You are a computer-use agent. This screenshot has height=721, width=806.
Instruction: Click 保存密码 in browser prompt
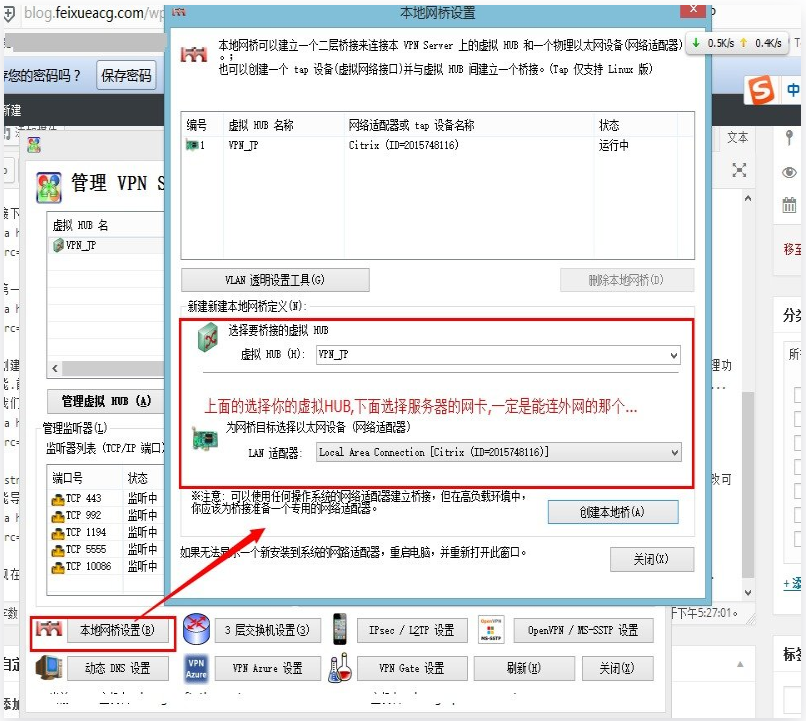[126, 76]
